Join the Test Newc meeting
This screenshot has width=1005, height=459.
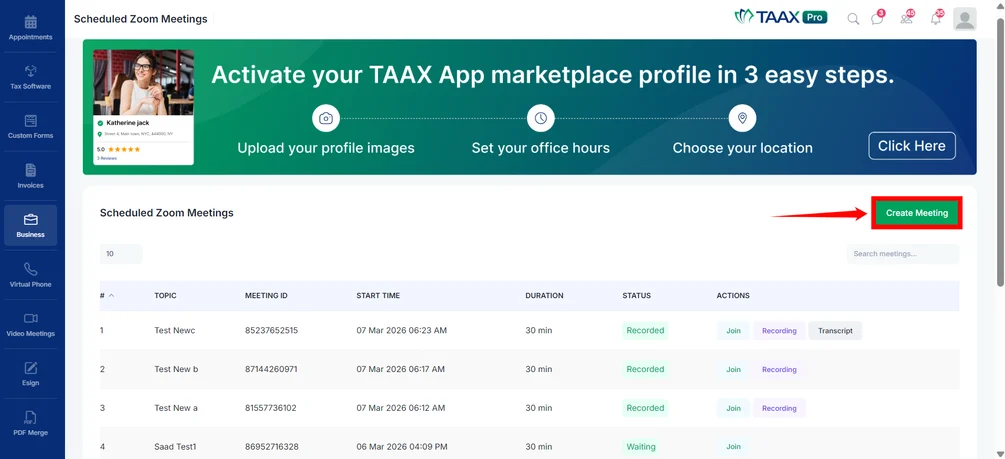[733, 331]
